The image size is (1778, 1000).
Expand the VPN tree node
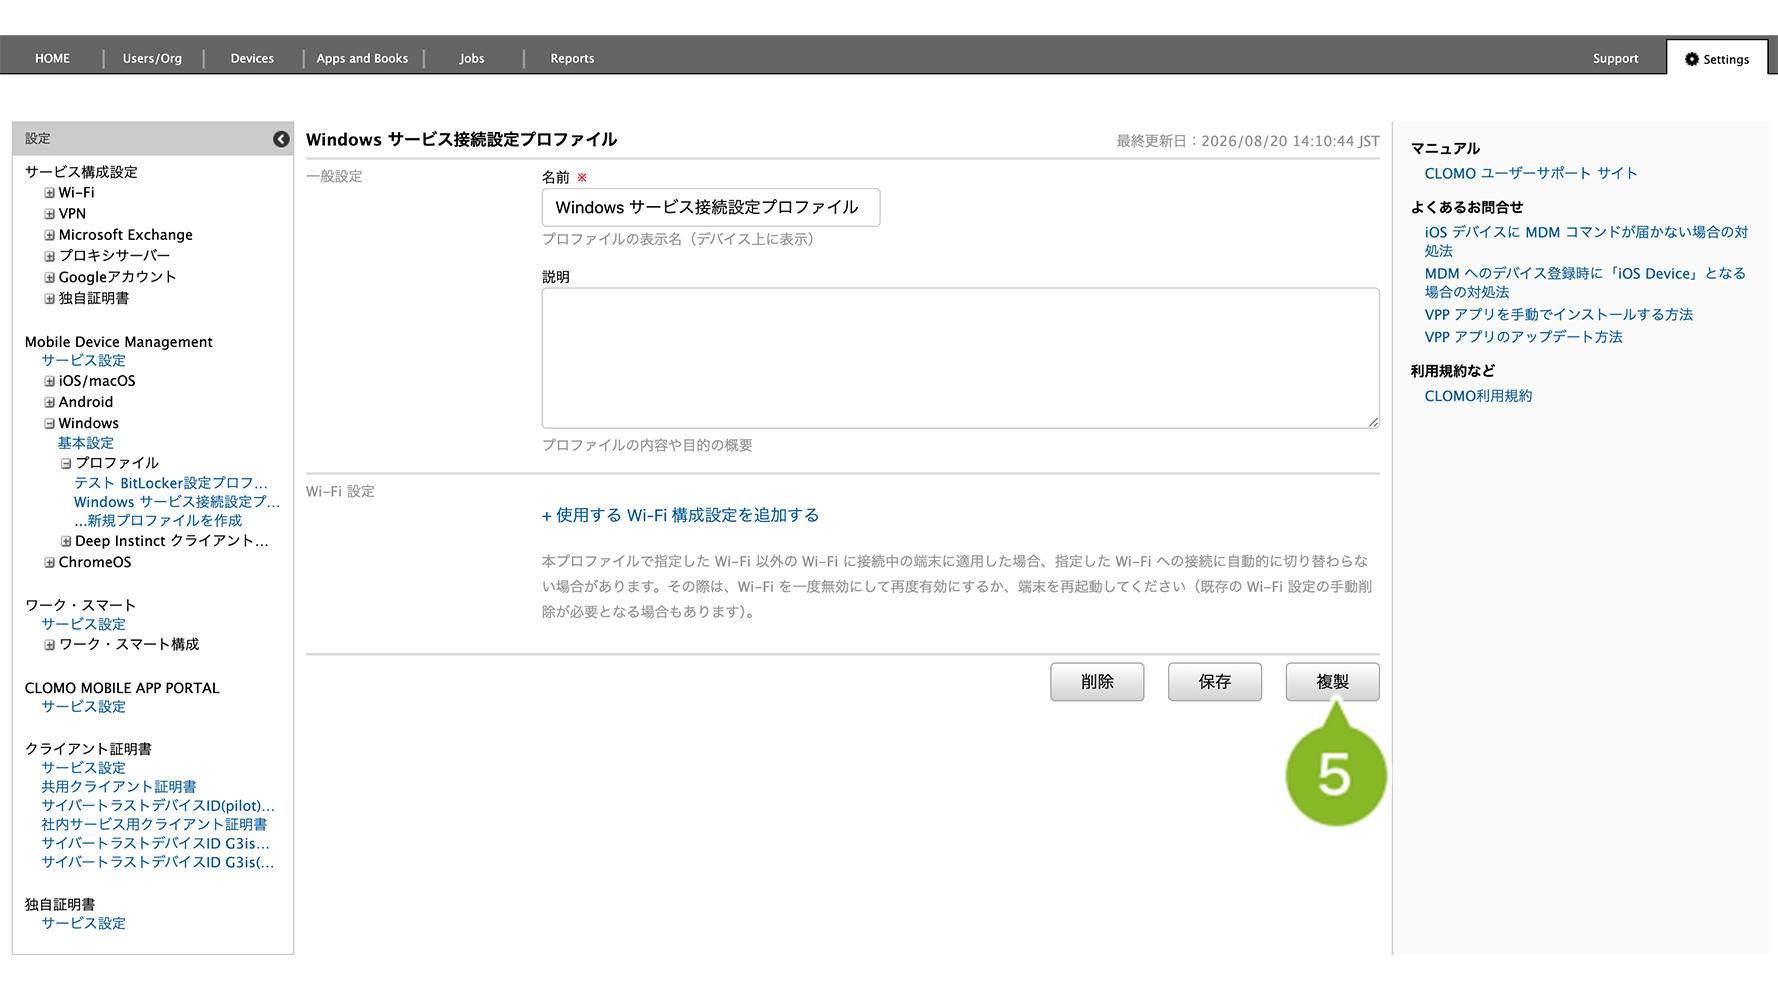(49, 214)
